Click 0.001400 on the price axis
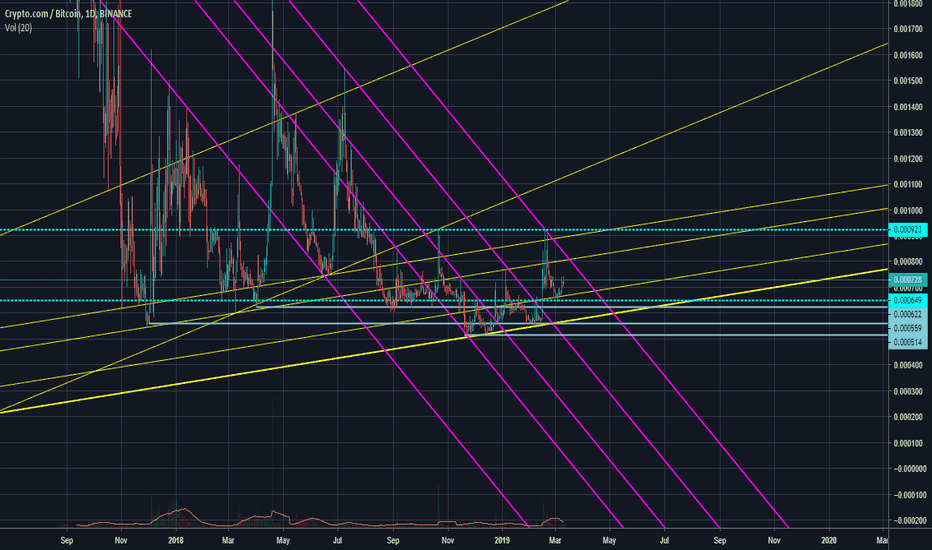Screen dimensions: 932x550 [x=908, y=107]
